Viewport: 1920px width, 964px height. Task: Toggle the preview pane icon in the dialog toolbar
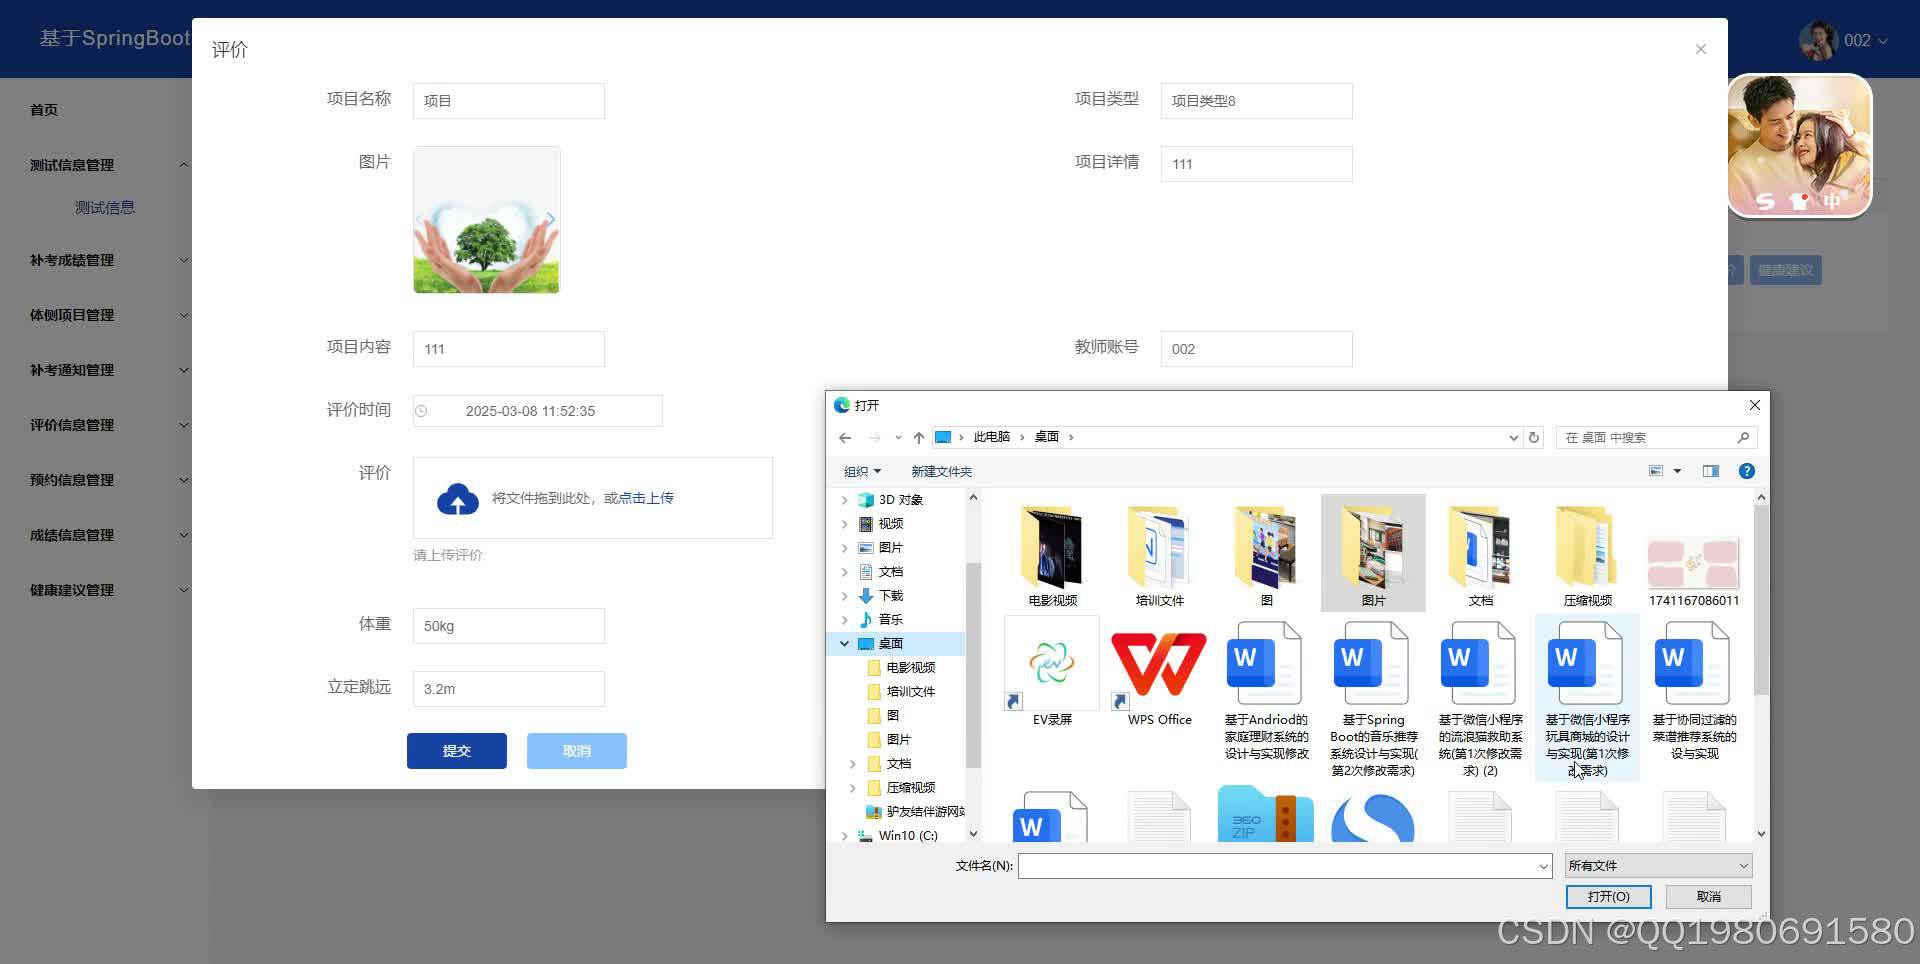point(1711,470)
